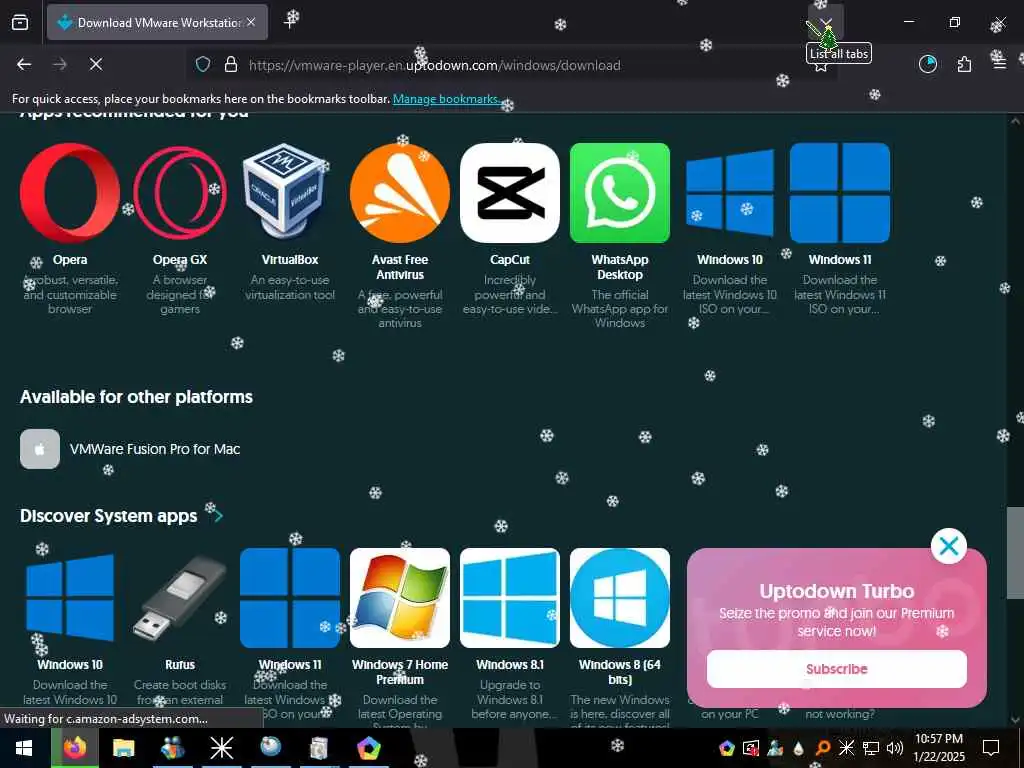This screenshot has width=1024, height=768.
Task: Go back with the browser back arrow
Action: pyautogui.click(x=24, y=65)
